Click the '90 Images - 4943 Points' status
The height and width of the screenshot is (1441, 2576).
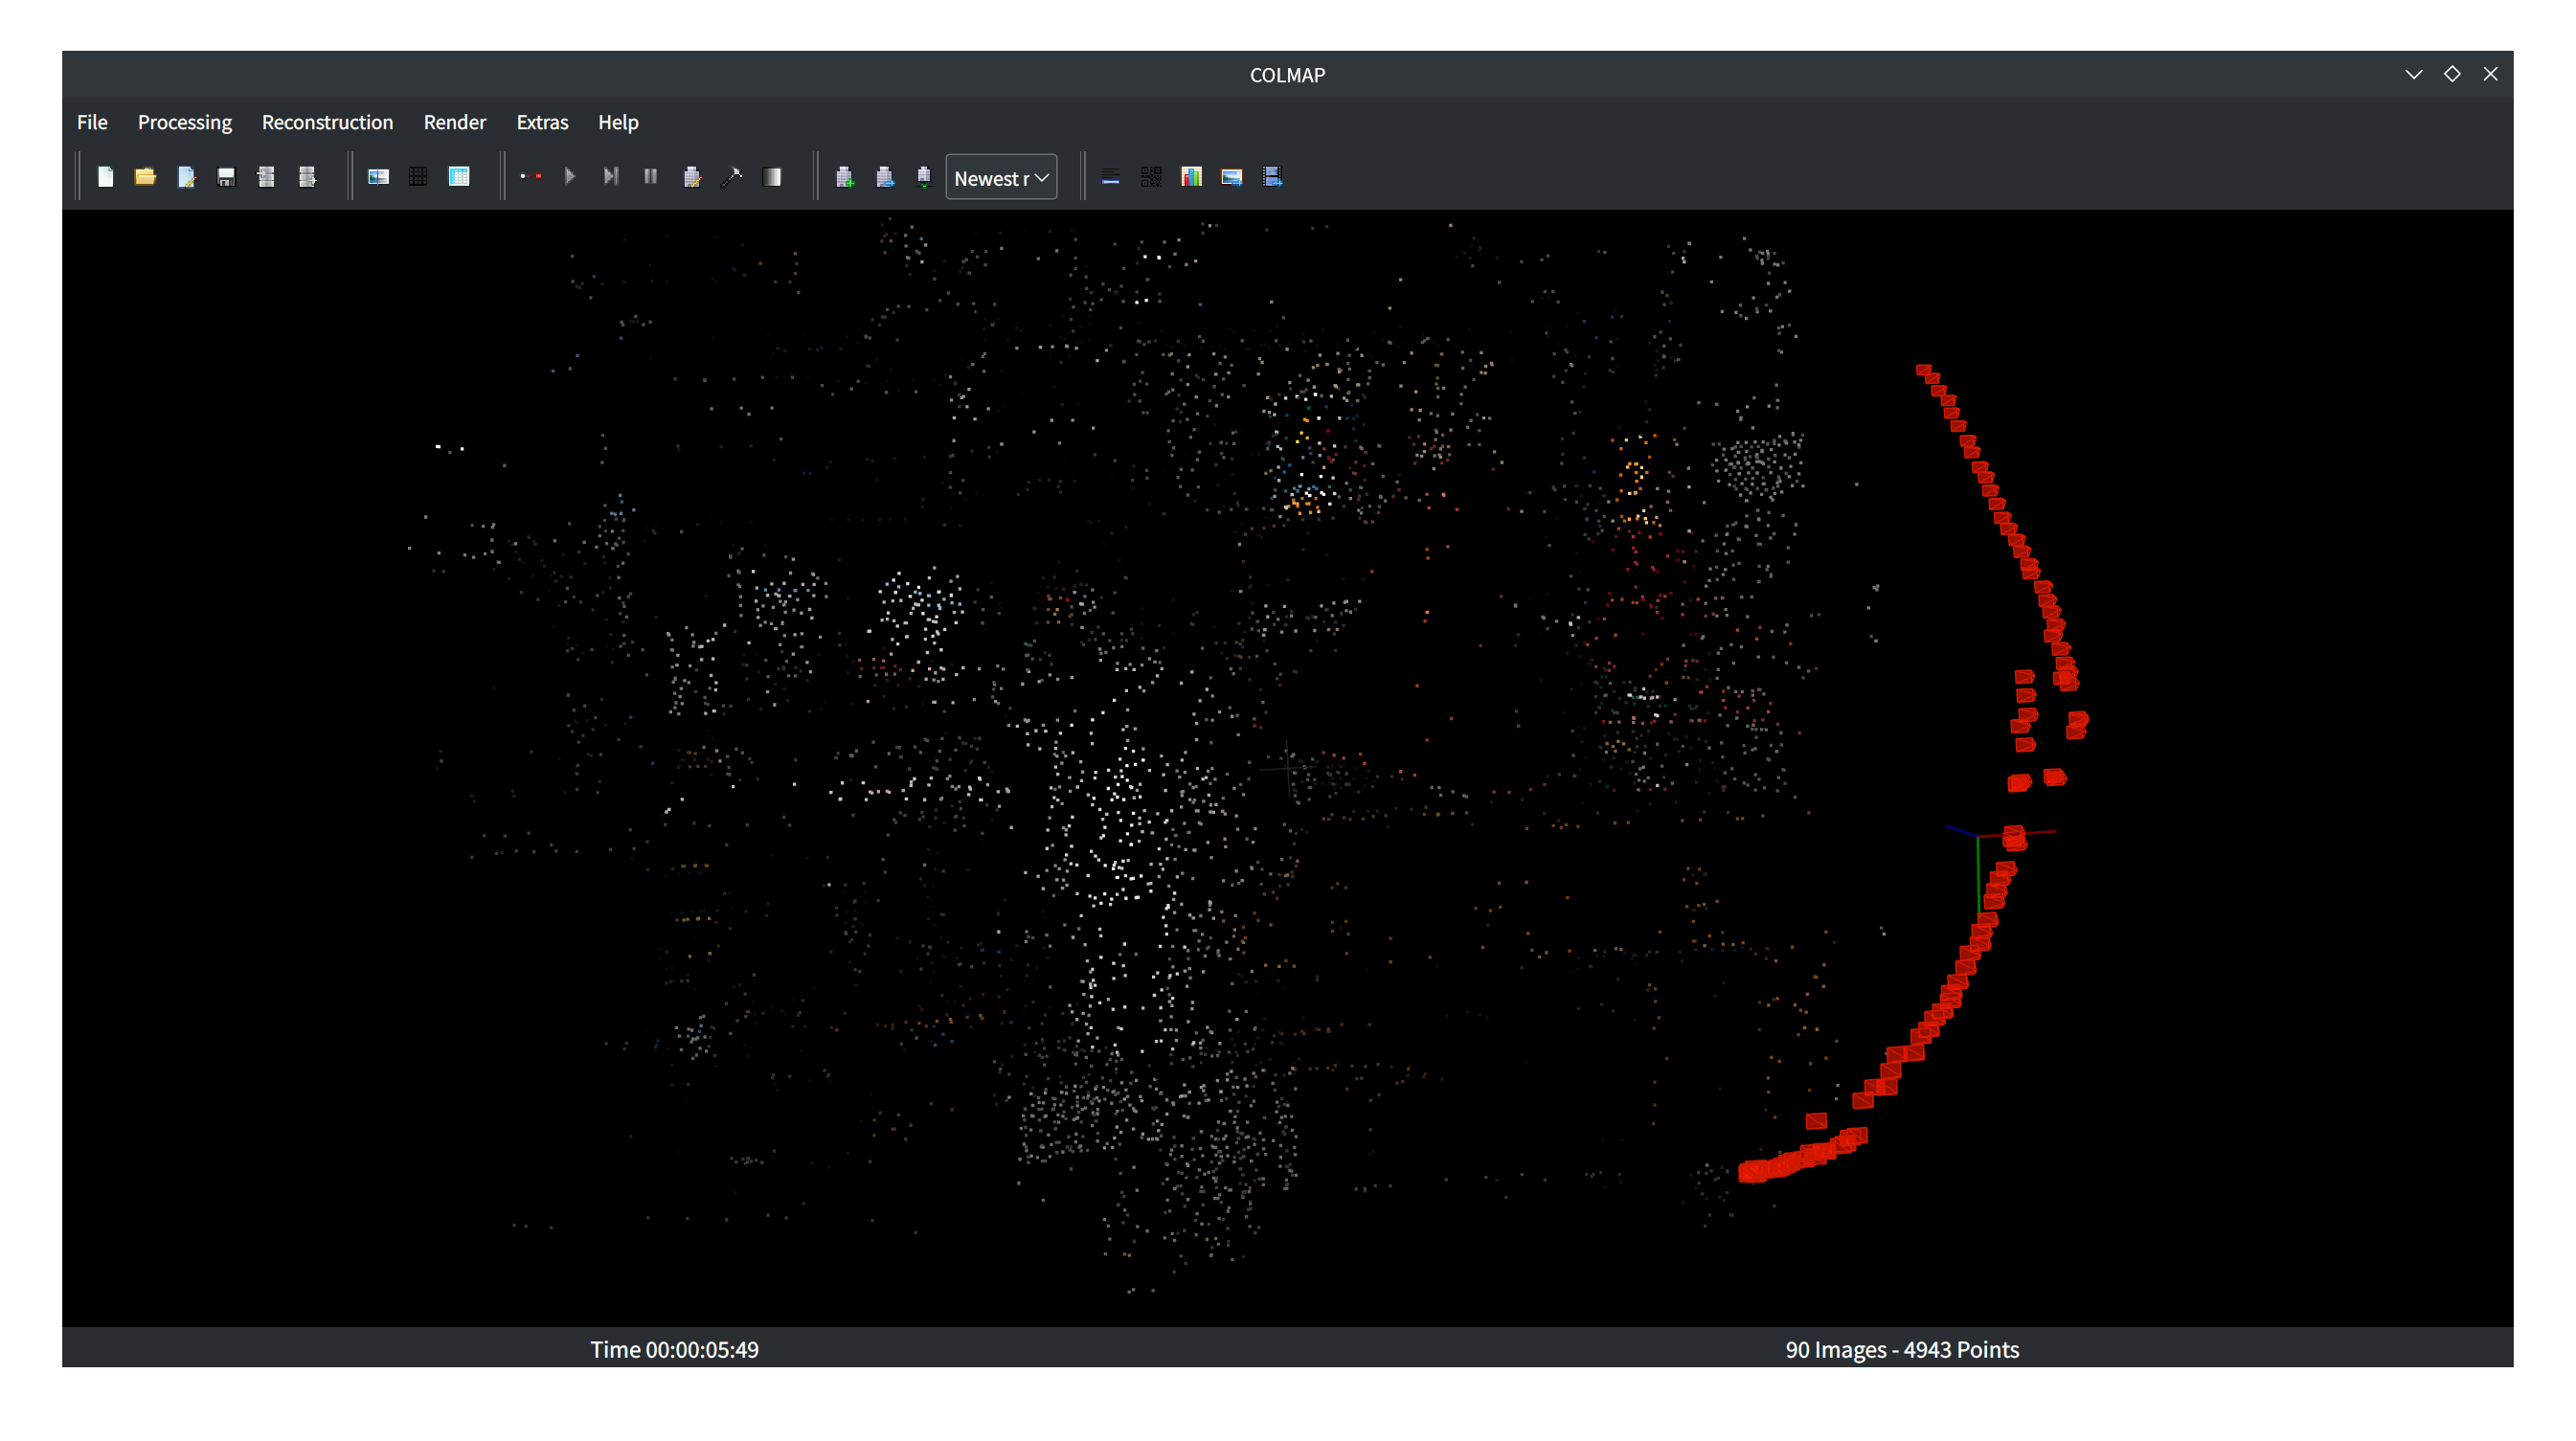(1902, 1349)
